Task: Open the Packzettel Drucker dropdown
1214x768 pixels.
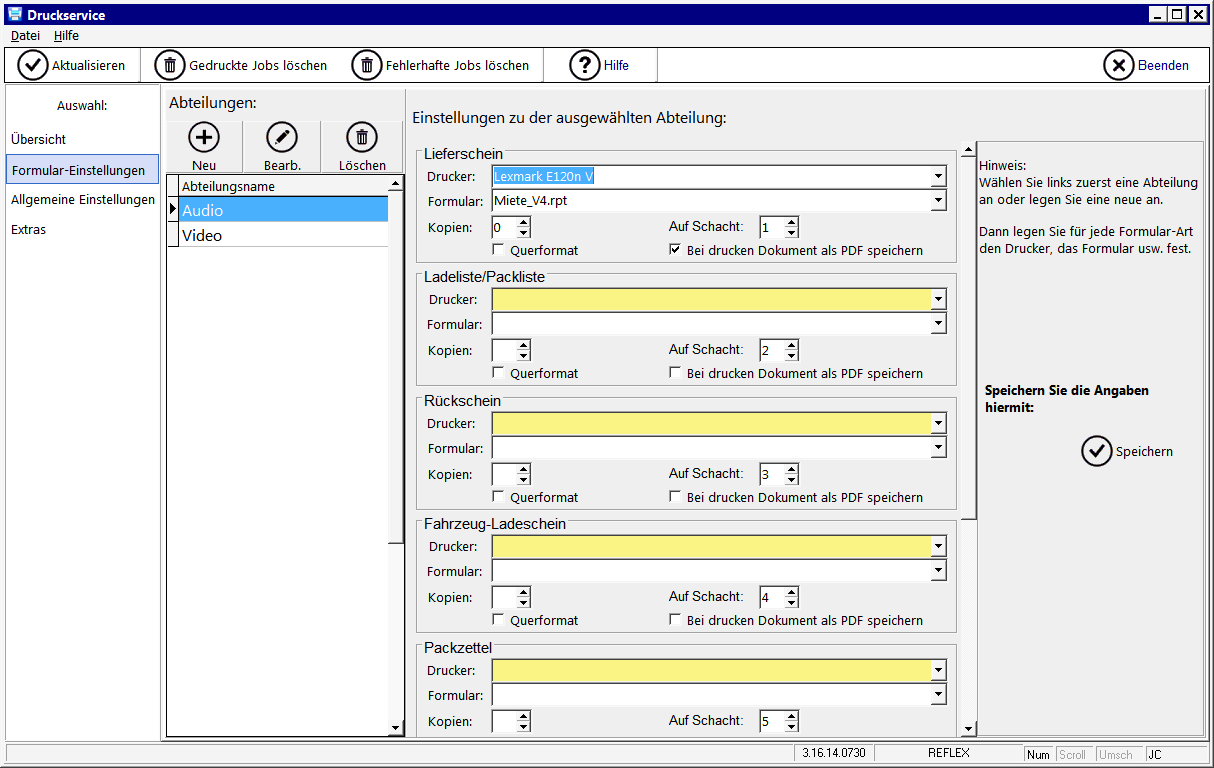Action: 938,670
